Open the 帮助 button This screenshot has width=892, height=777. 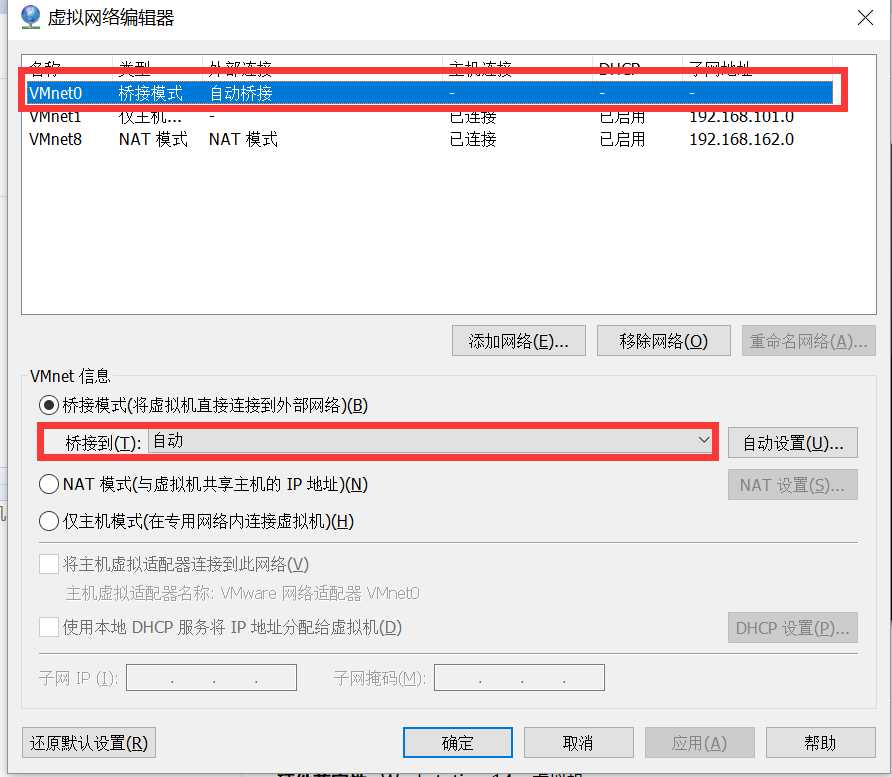[820, 743]
